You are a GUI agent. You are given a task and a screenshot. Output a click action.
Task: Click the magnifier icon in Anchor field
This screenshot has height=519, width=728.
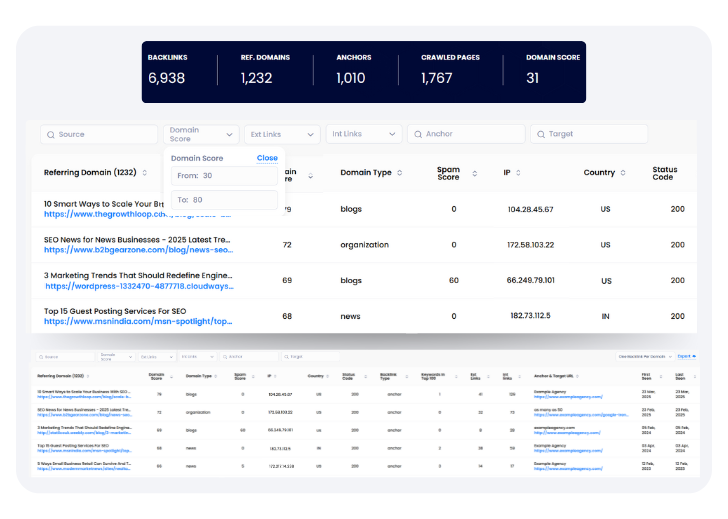(x=417, y=134)
